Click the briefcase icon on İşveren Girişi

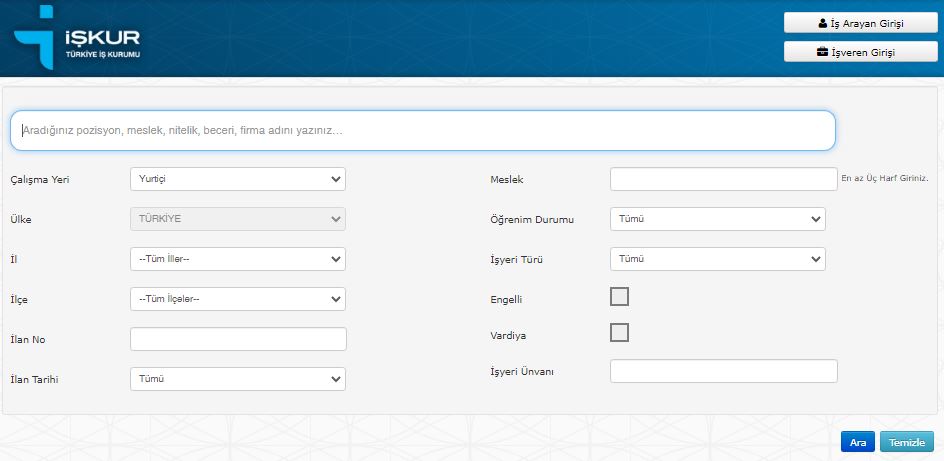pyautogui.click(x=823, y=52)
